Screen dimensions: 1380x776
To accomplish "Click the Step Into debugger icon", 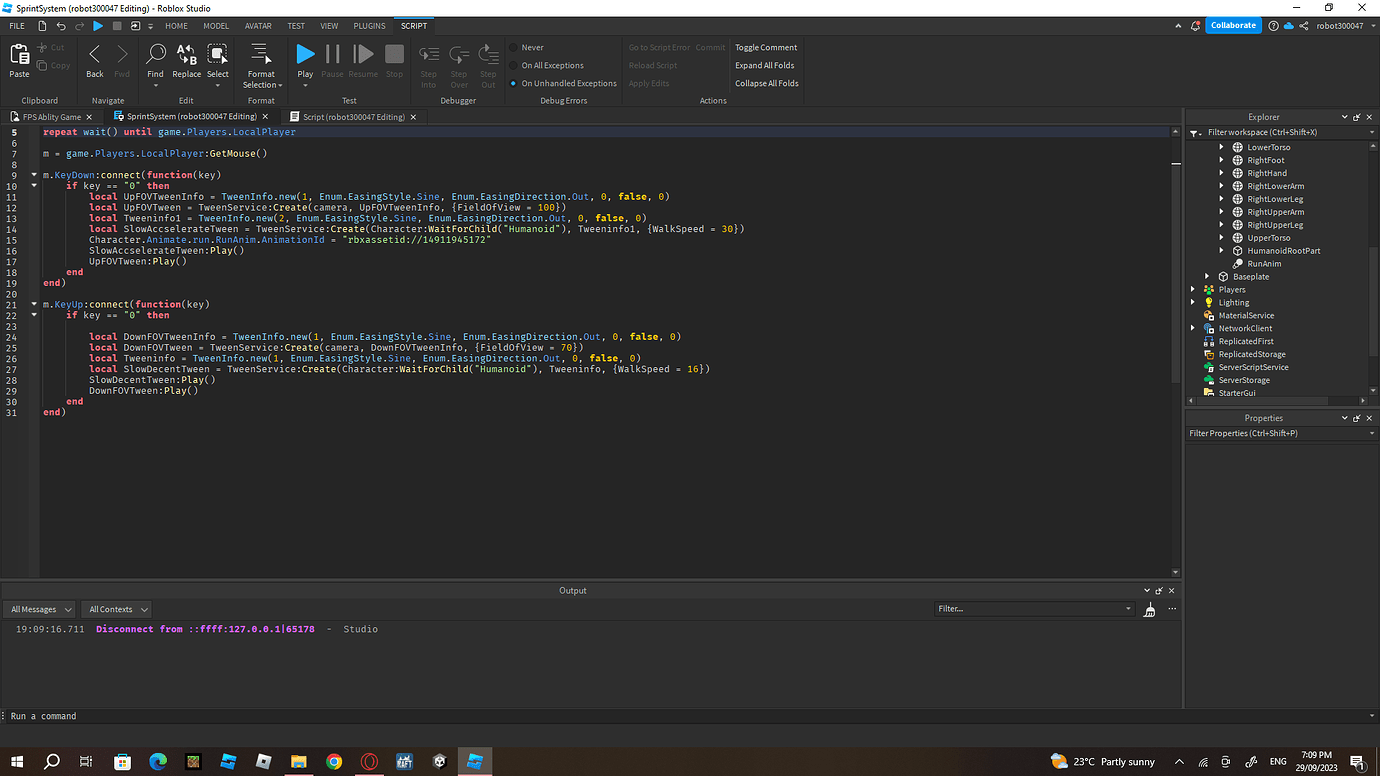I will tap(429, 55).
